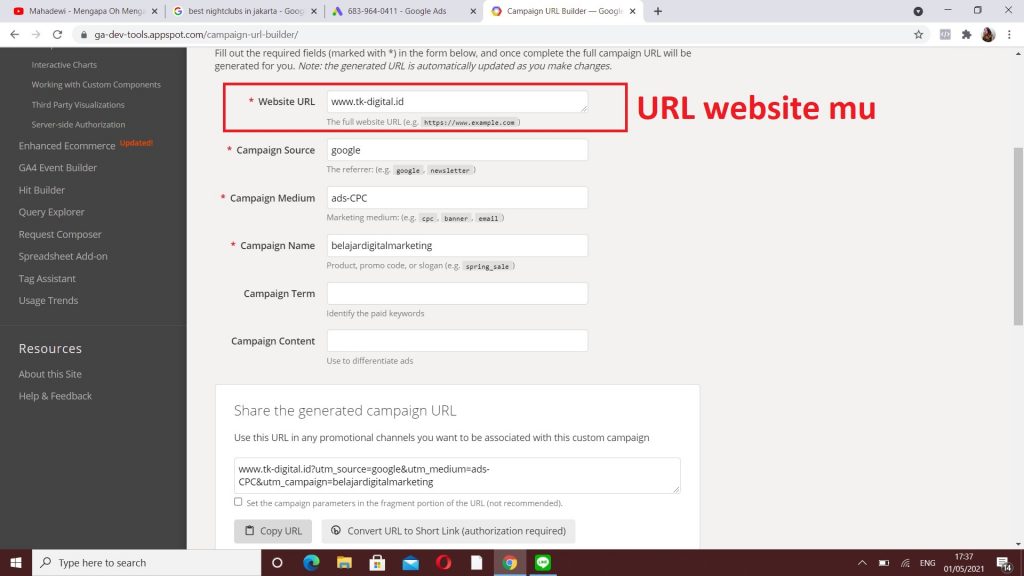Switch to the YouTube Mahadewi tab
1024x576 pixels.
(x=80, y=11)
